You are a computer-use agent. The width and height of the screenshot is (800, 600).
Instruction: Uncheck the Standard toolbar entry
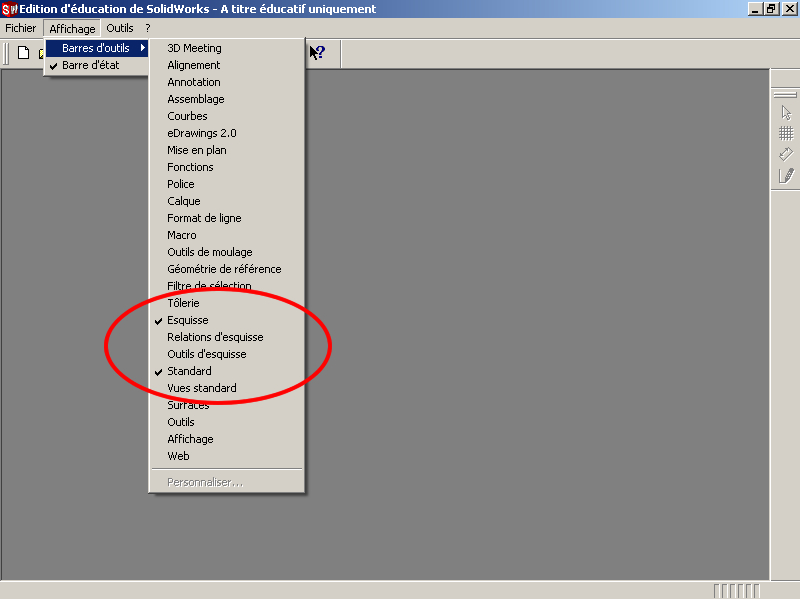[x=227, y=371]
